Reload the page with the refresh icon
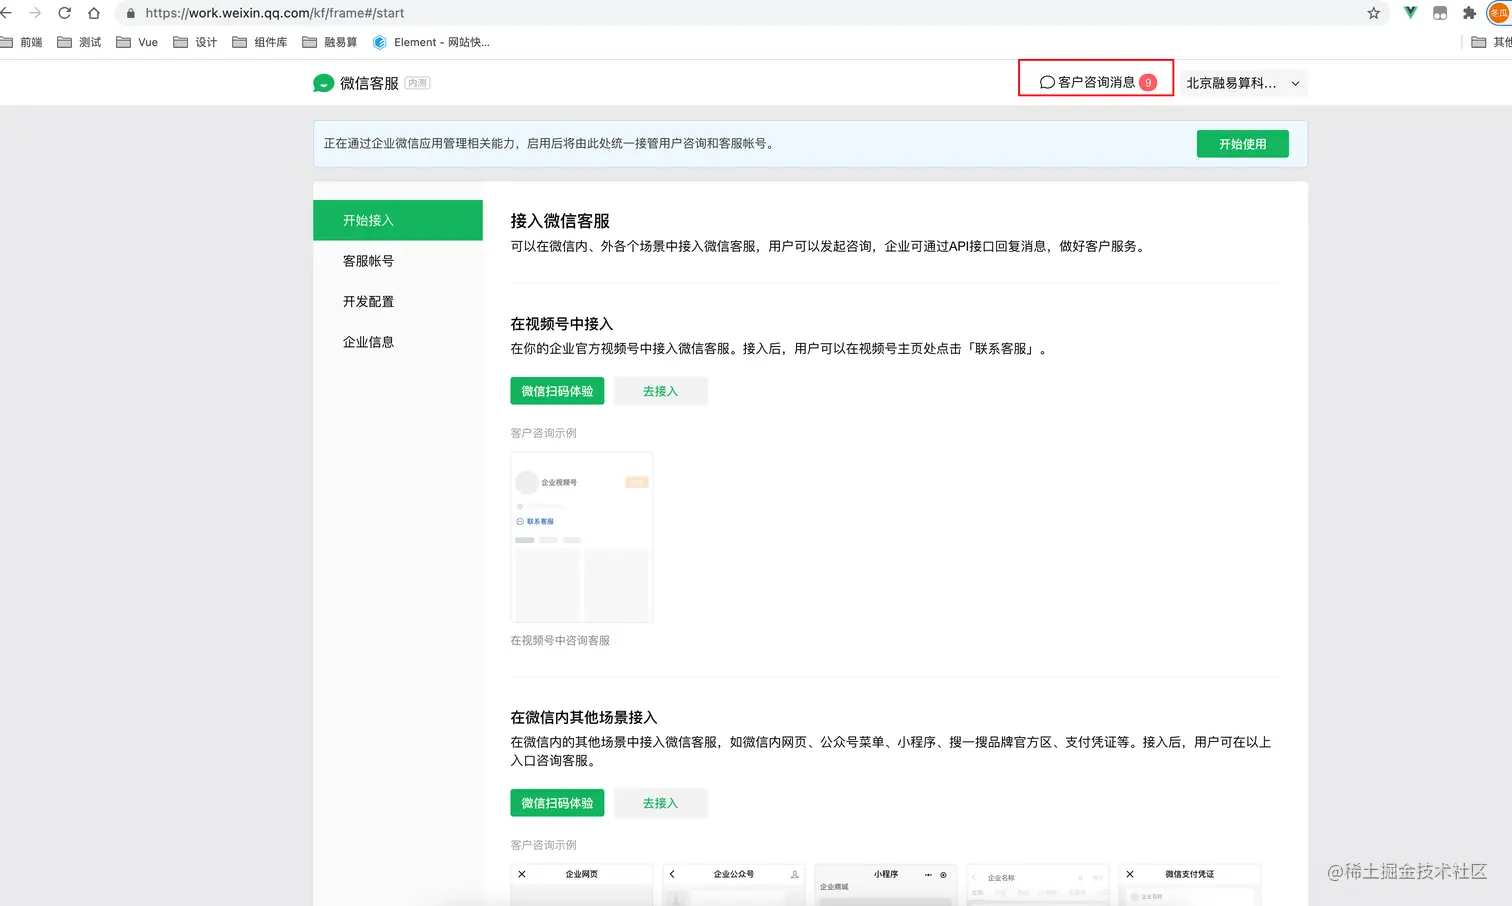The image size is (1512, 906). 65,13
